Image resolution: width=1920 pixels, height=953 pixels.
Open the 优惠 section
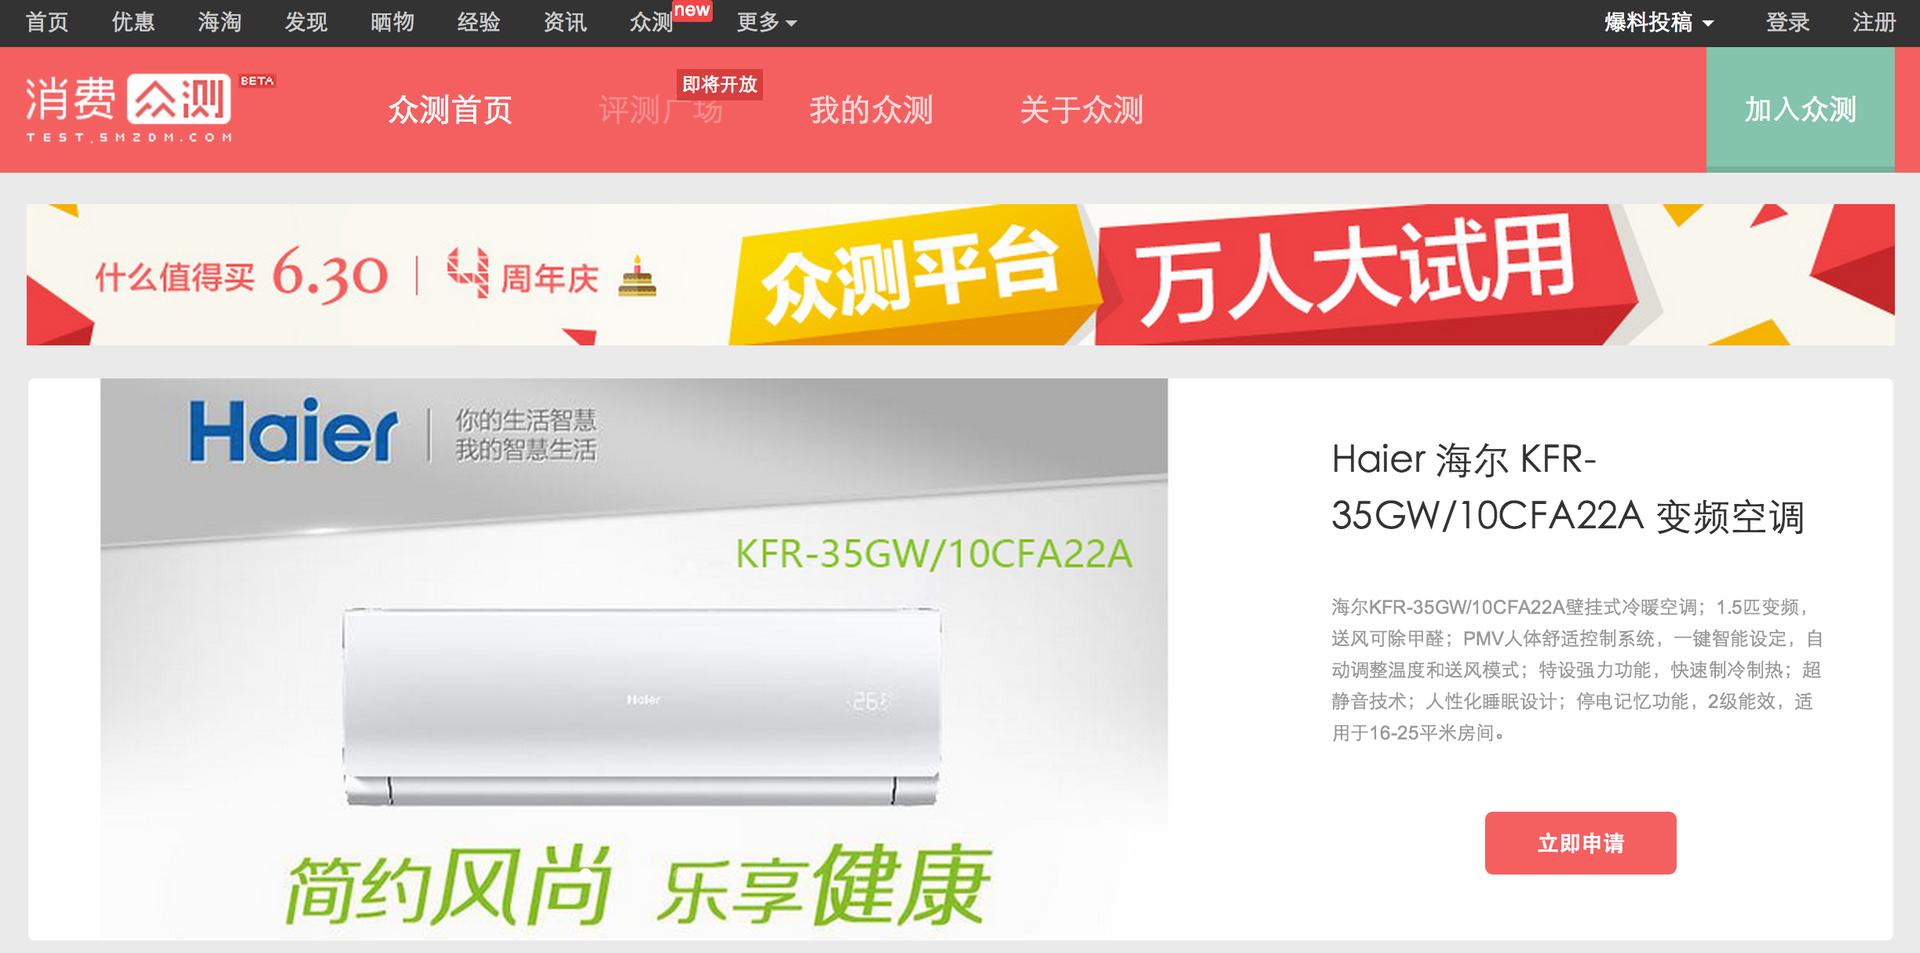point(133,22)
